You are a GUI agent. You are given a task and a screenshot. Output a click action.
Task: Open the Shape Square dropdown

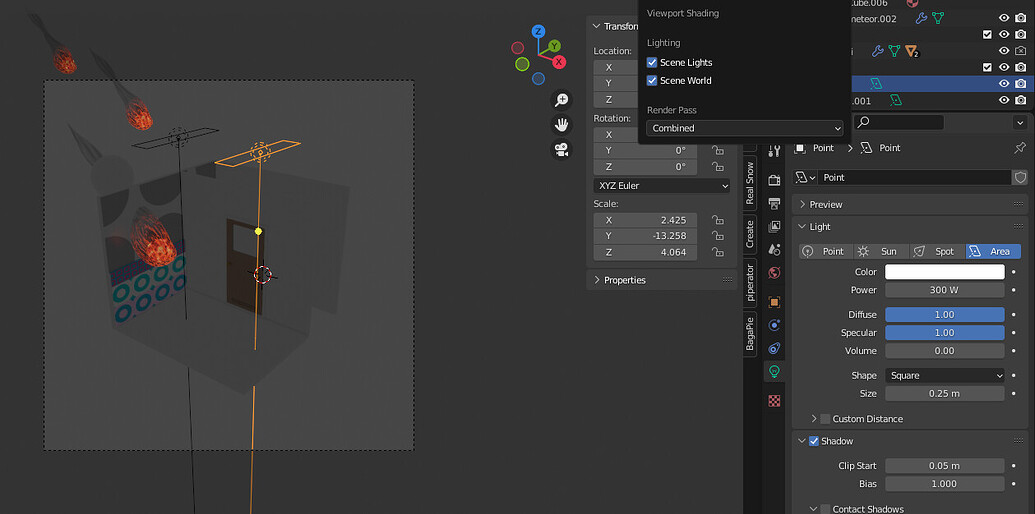(x=945, y=375)
